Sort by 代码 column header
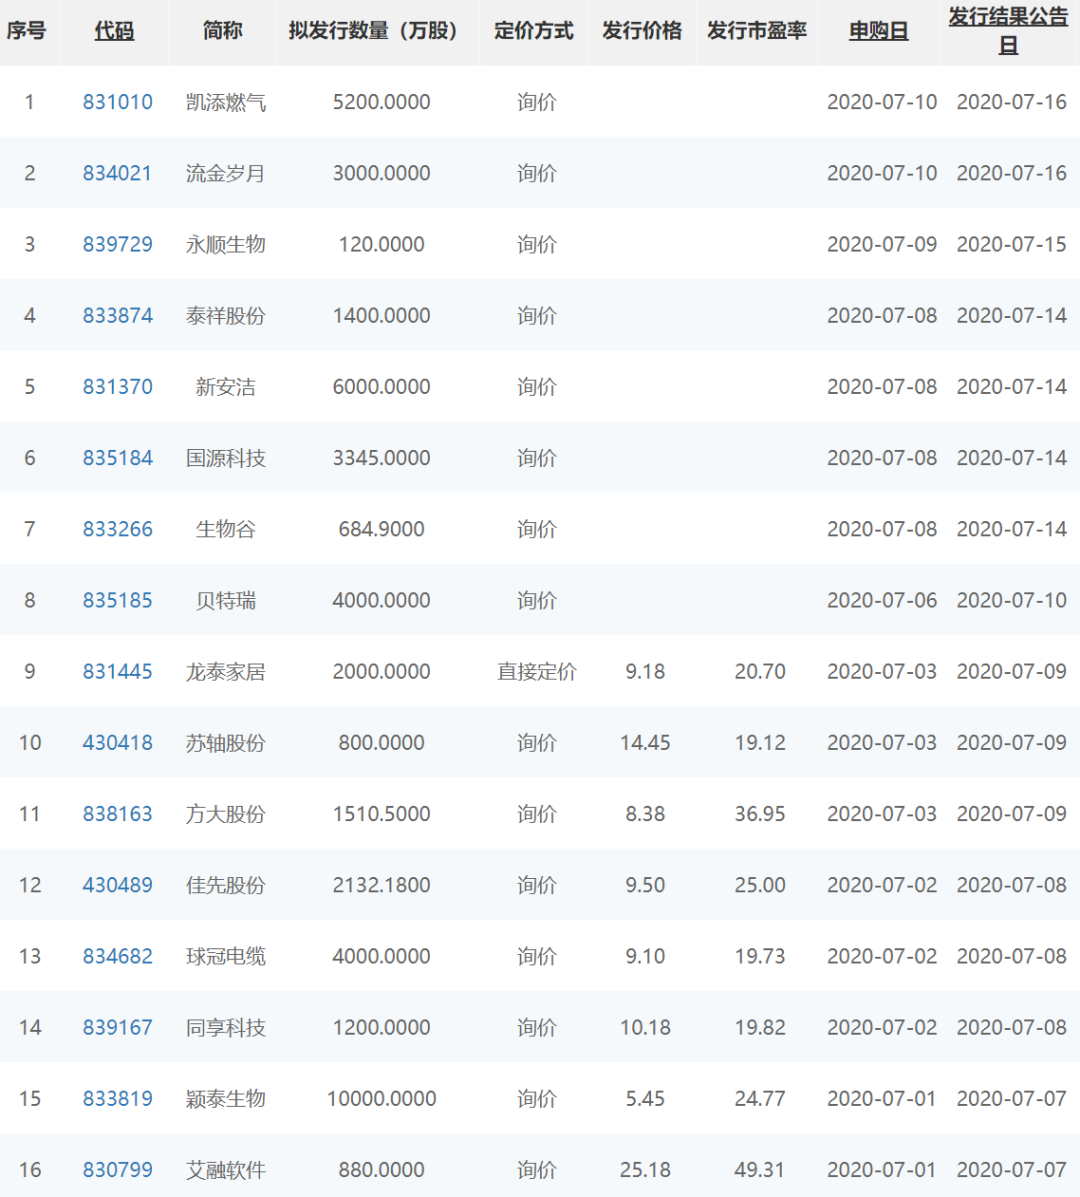 tap(114, 31)
